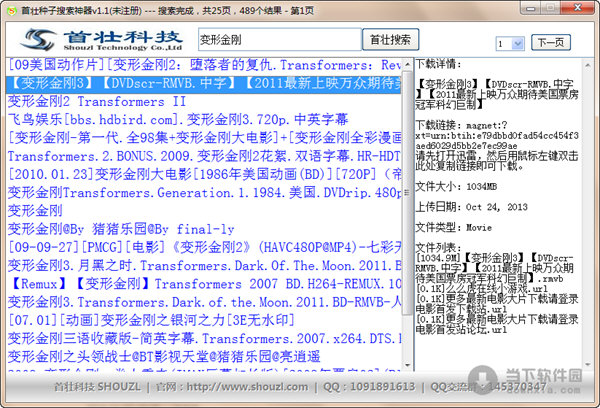The width and height of the screenshot is (600, 408).
Task: Select result 变形金刚三语收藏版-简英字幕
Action: [x=204, y=339]
